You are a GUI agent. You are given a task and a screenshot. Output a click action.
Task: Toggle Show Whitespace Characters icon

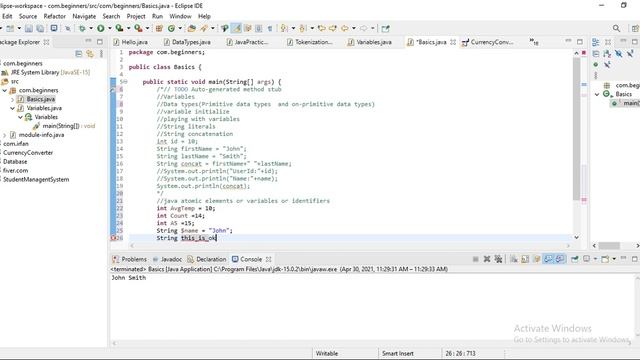pyautogui.click(x=270, y=29)
